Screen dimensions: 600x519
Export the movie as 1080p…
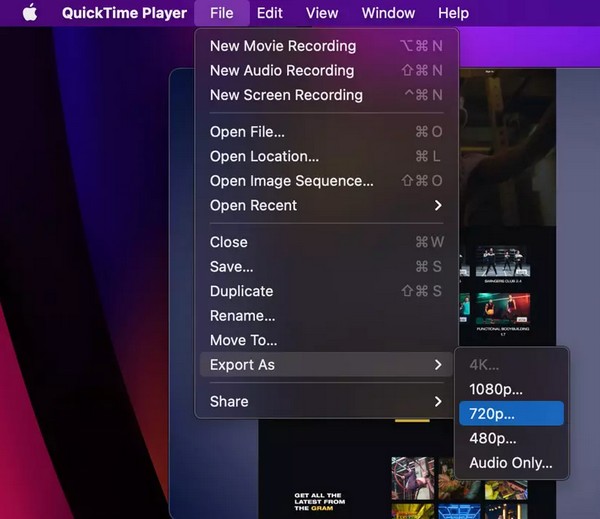click(511, 389)
